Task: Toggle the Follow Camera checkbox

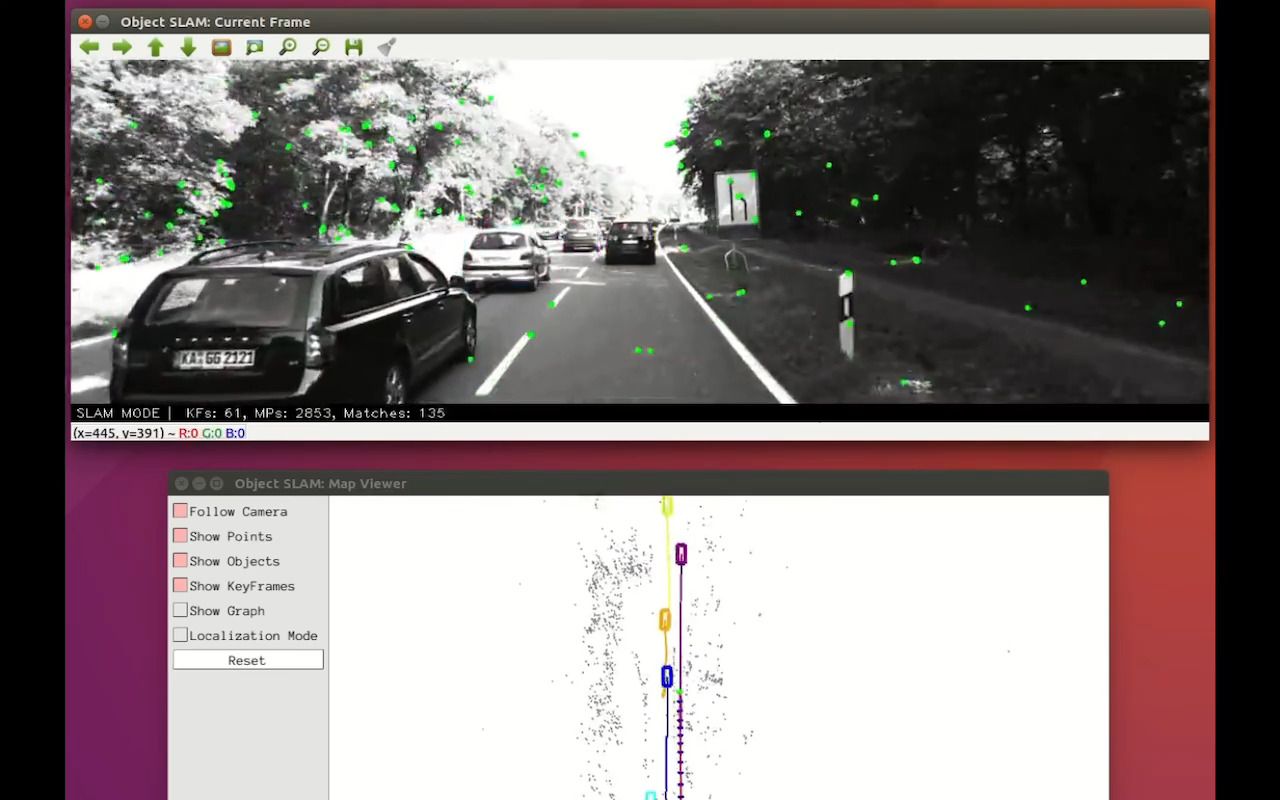Action: pos(180,511)
